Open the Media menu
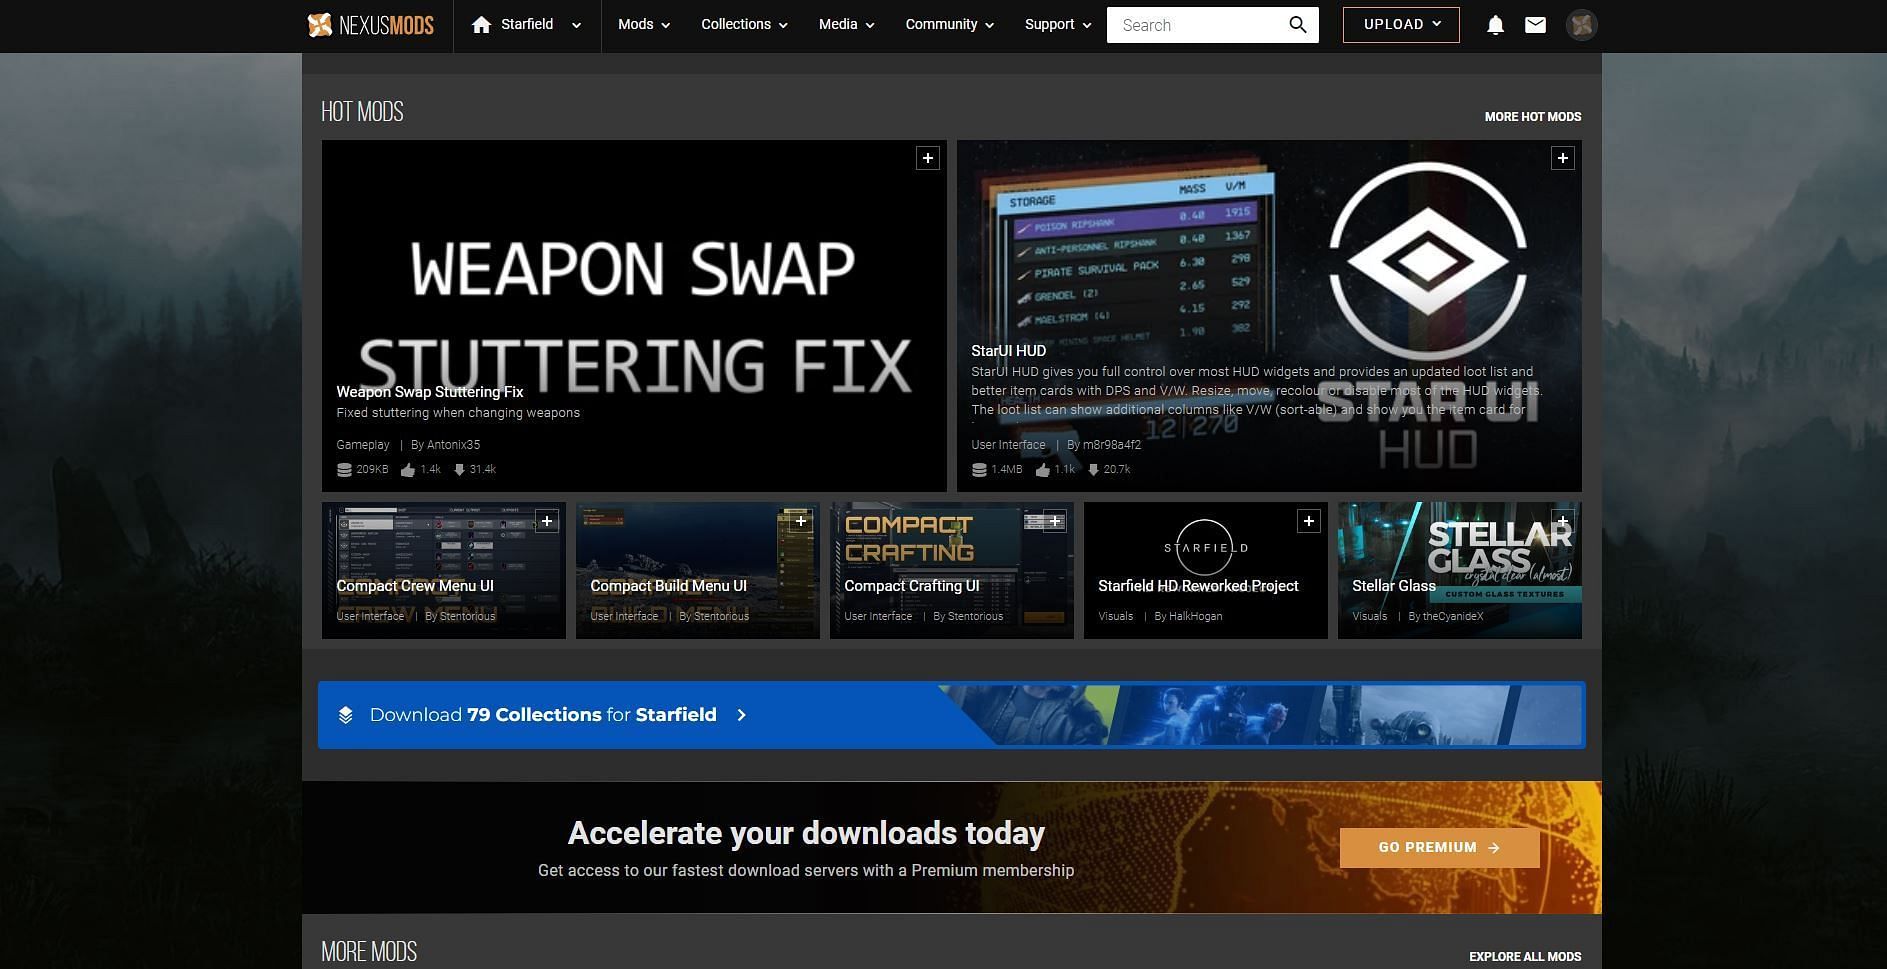1887x969 pixels. click(846, 25)
